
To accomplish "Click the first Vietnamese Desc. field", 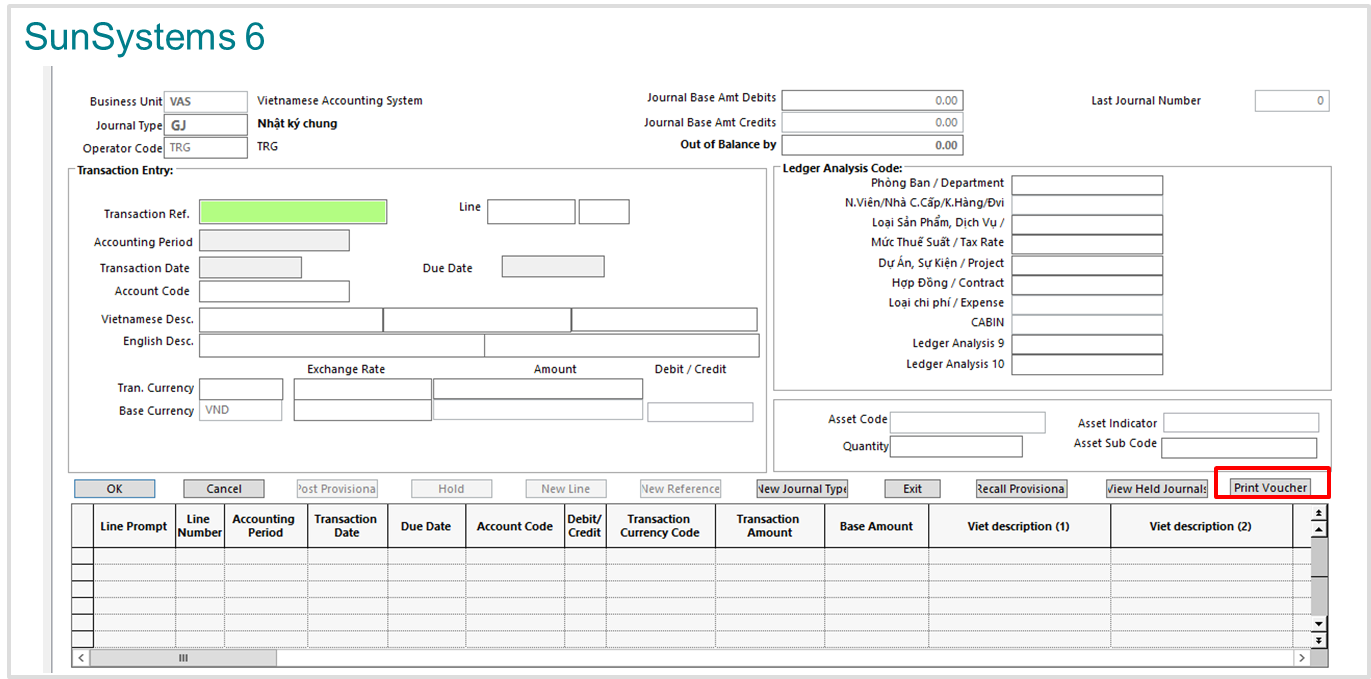I will click(291, 320).
